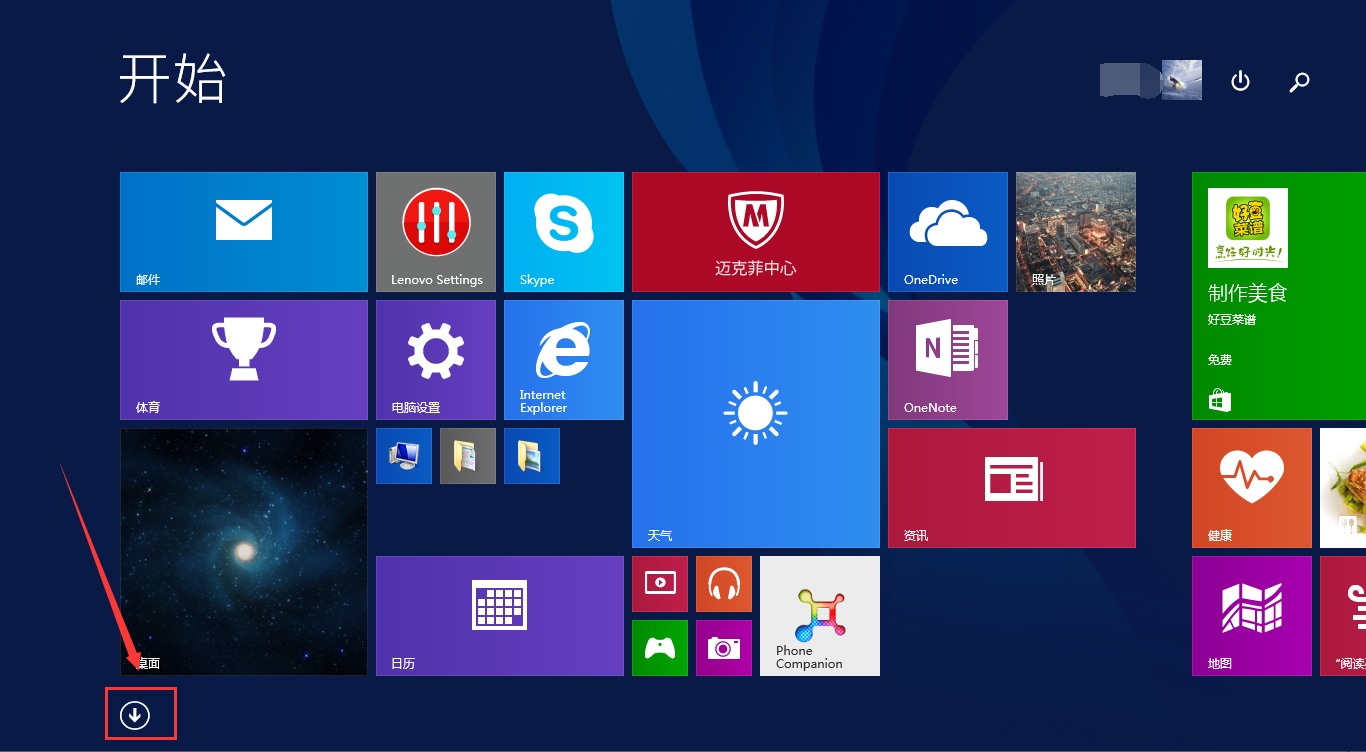1366x752 pixels.
Task: Open the Video small tile
Action: (660, 584)
